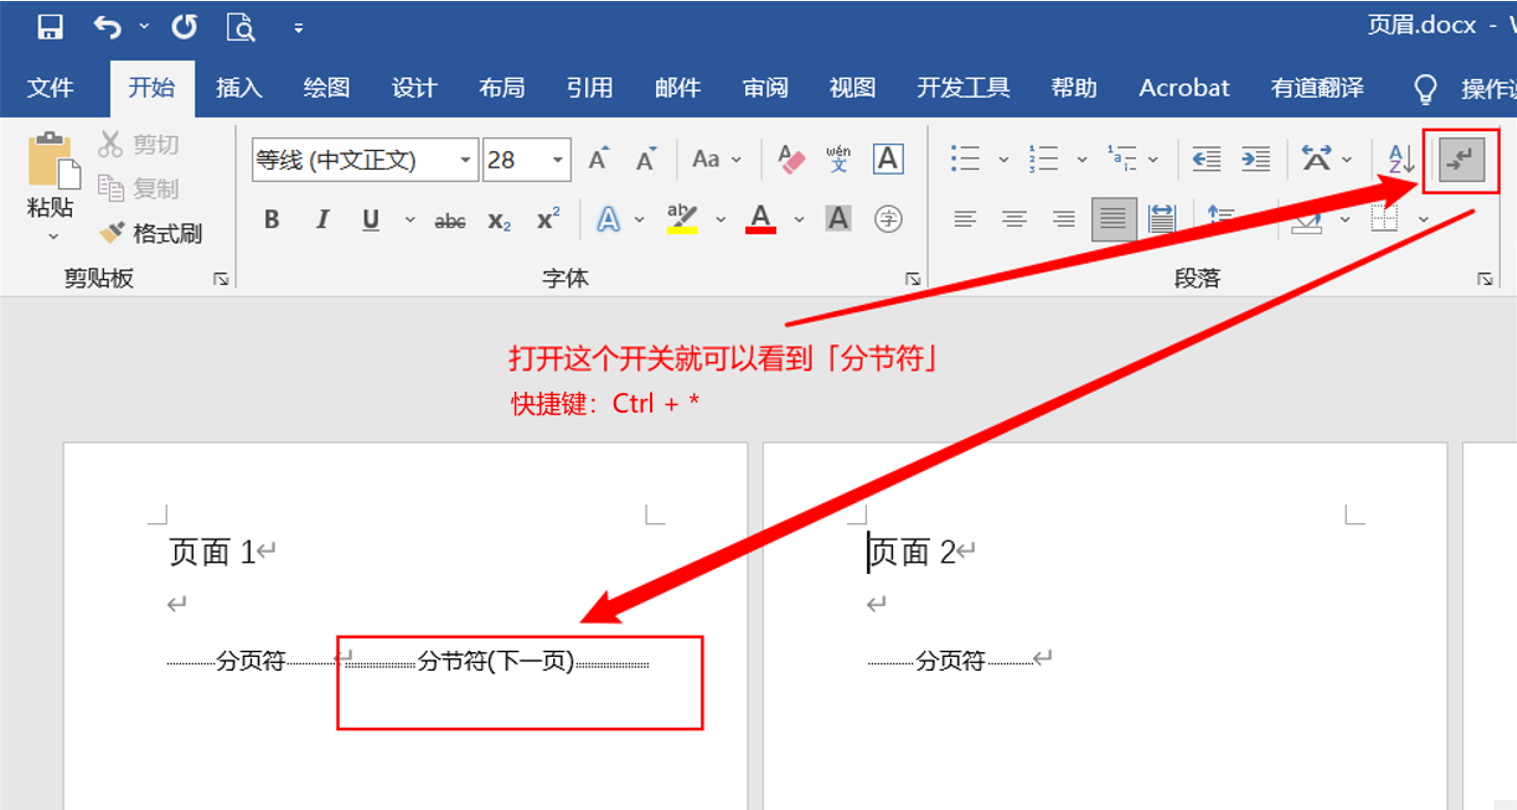Toggle underline formatting
This screenshot has height=810, width=1517.
(371, 219)
